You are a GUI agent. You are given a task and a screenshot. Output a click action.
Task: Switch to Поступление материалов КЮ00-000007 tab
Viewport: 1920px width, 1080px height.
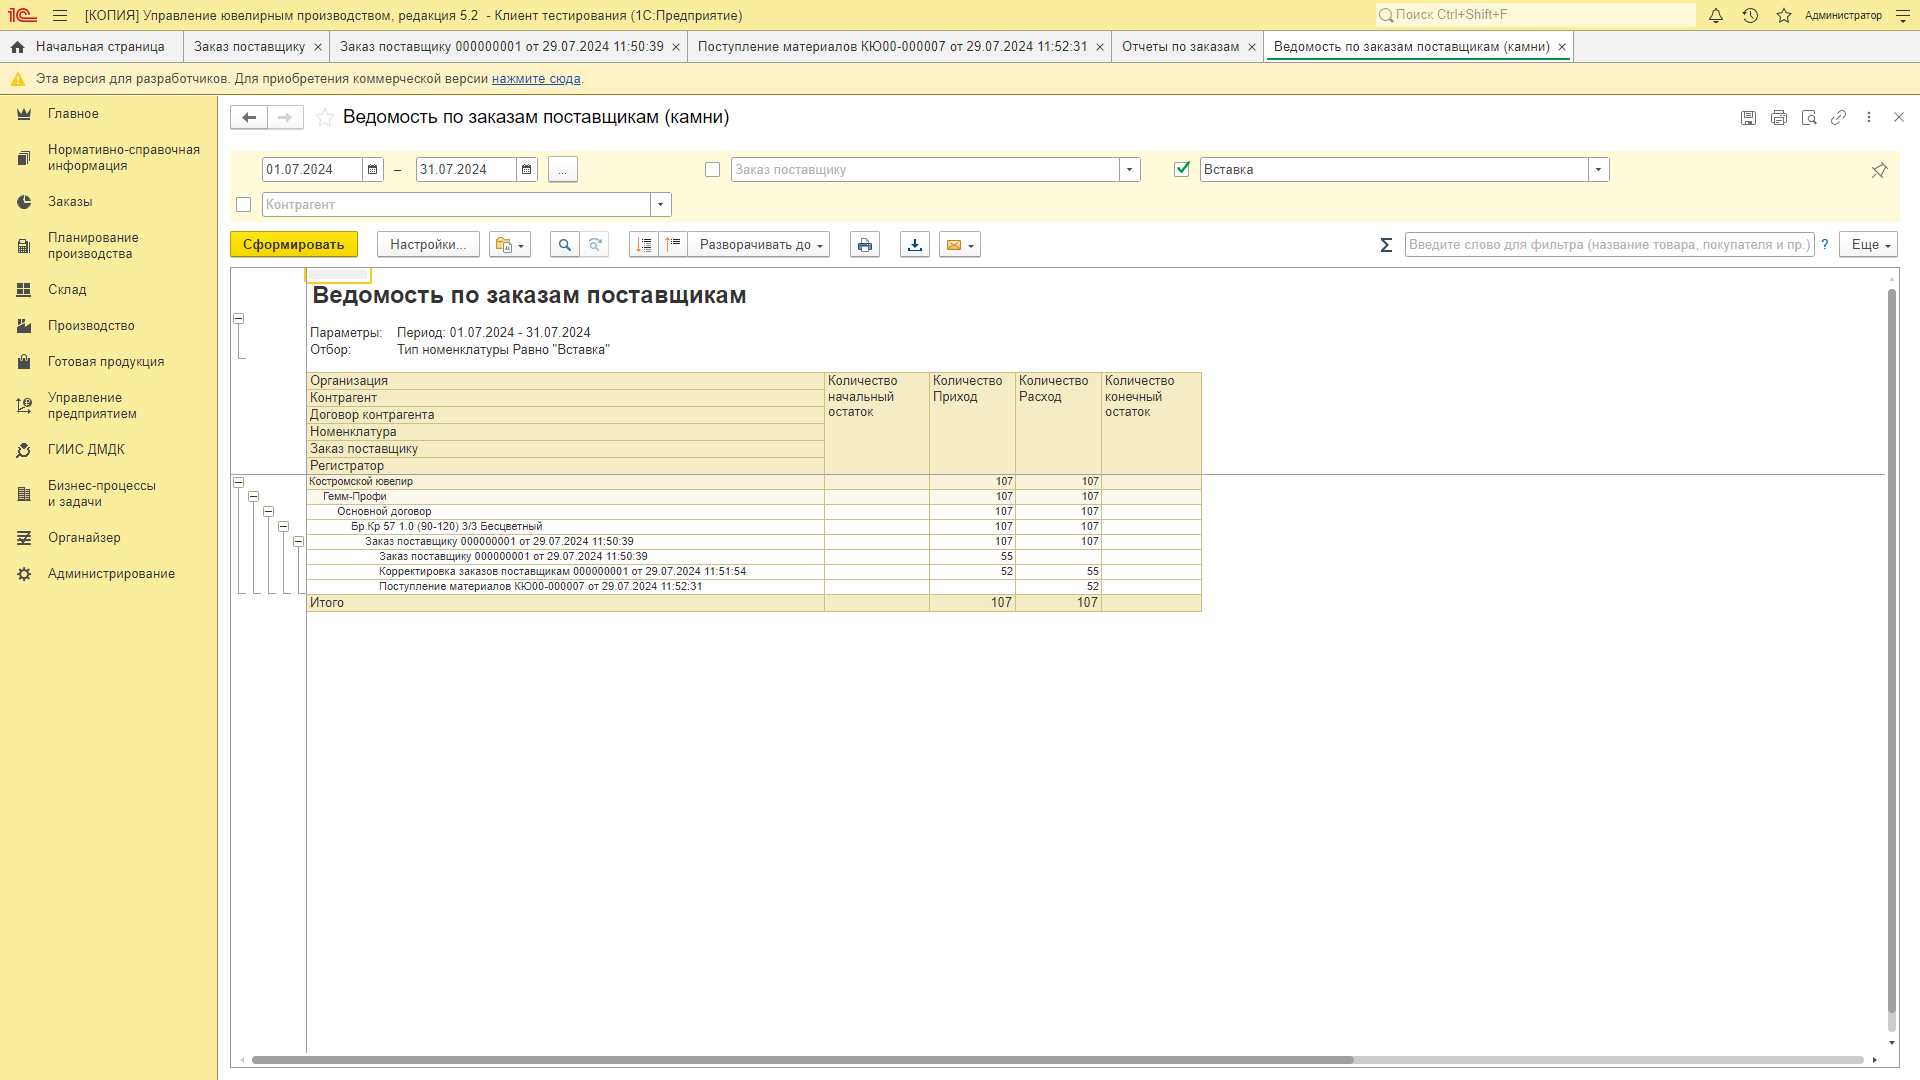point(892,47)
